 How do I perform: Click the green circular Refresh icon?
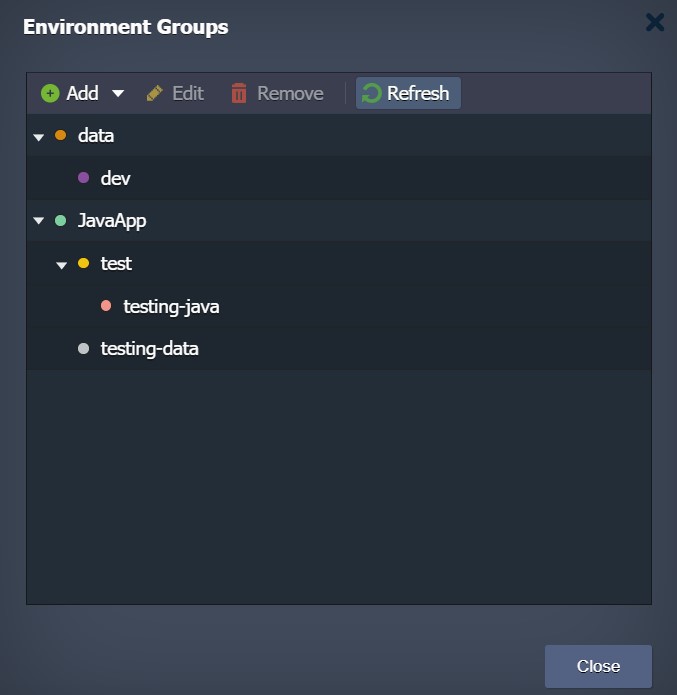371,93
